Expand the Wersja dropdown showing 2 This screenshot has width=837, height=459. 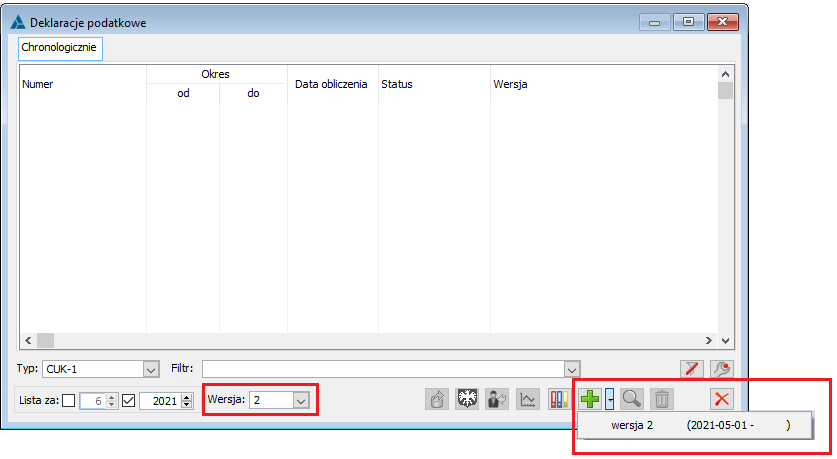(x=301, y=400)
